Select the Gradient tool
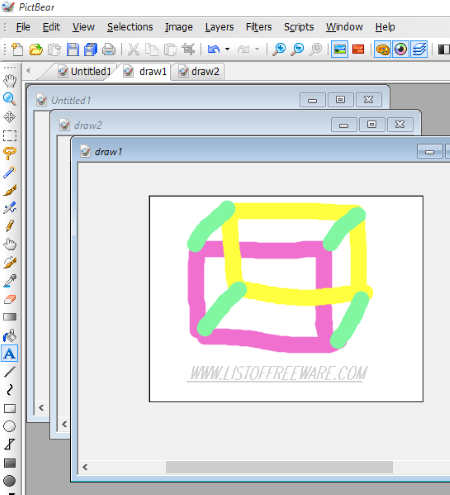 point(9,317)
